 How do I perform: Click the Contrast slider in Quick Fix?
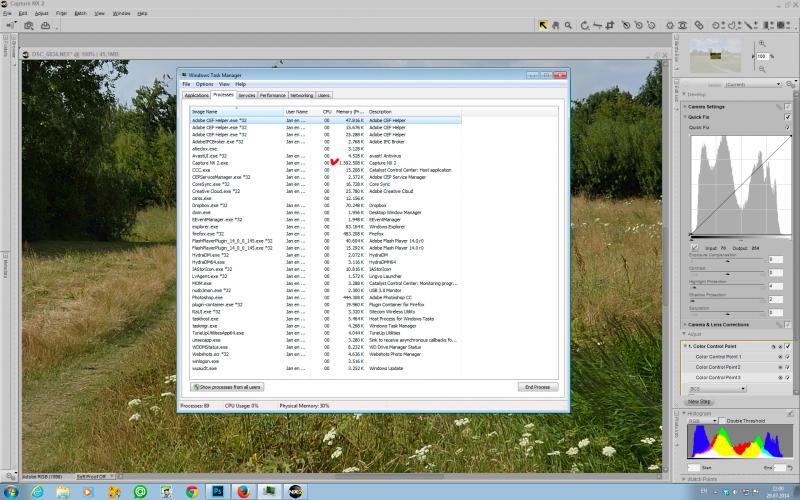pos(728,274)
